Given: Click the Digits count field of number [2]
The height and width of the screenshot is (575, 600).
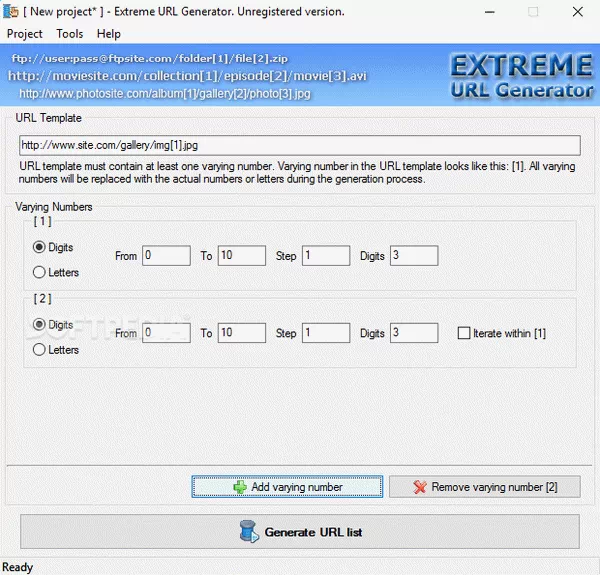Looking at the screenshot, I should coord(414,333).
